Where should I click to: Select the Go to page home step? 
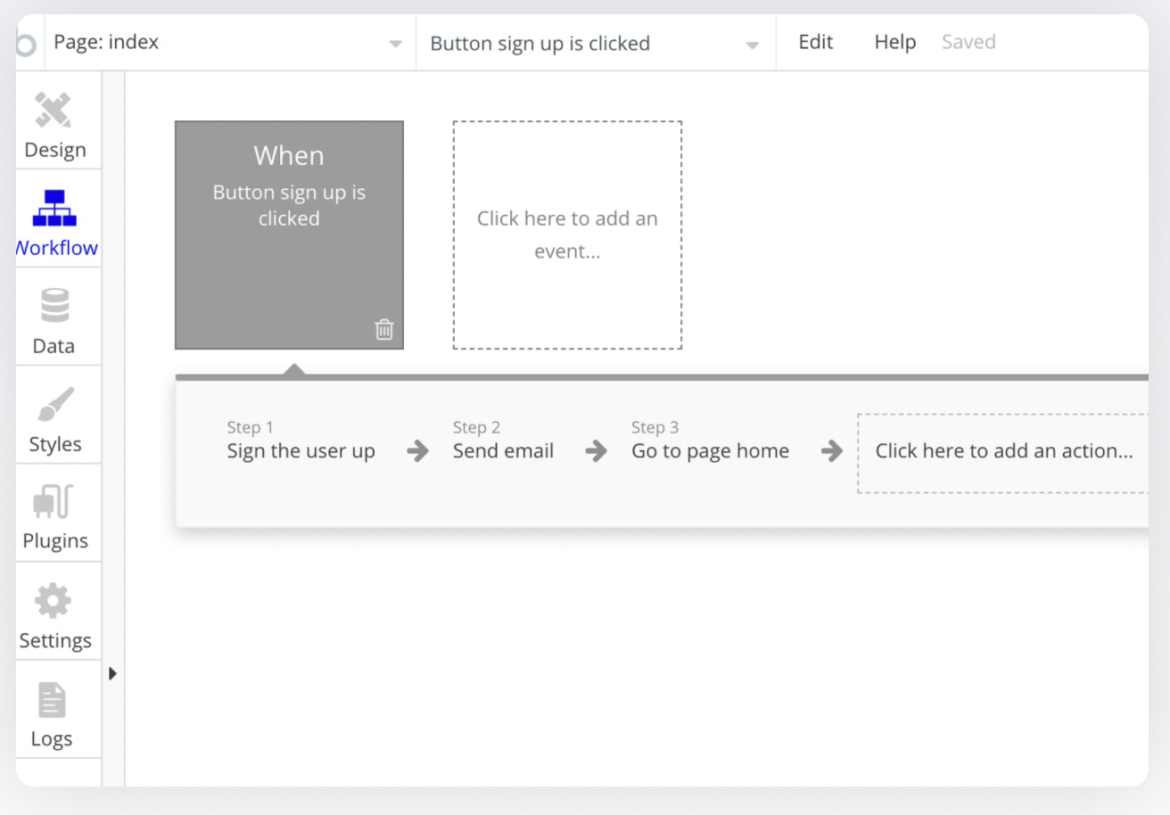click(709, 451)
